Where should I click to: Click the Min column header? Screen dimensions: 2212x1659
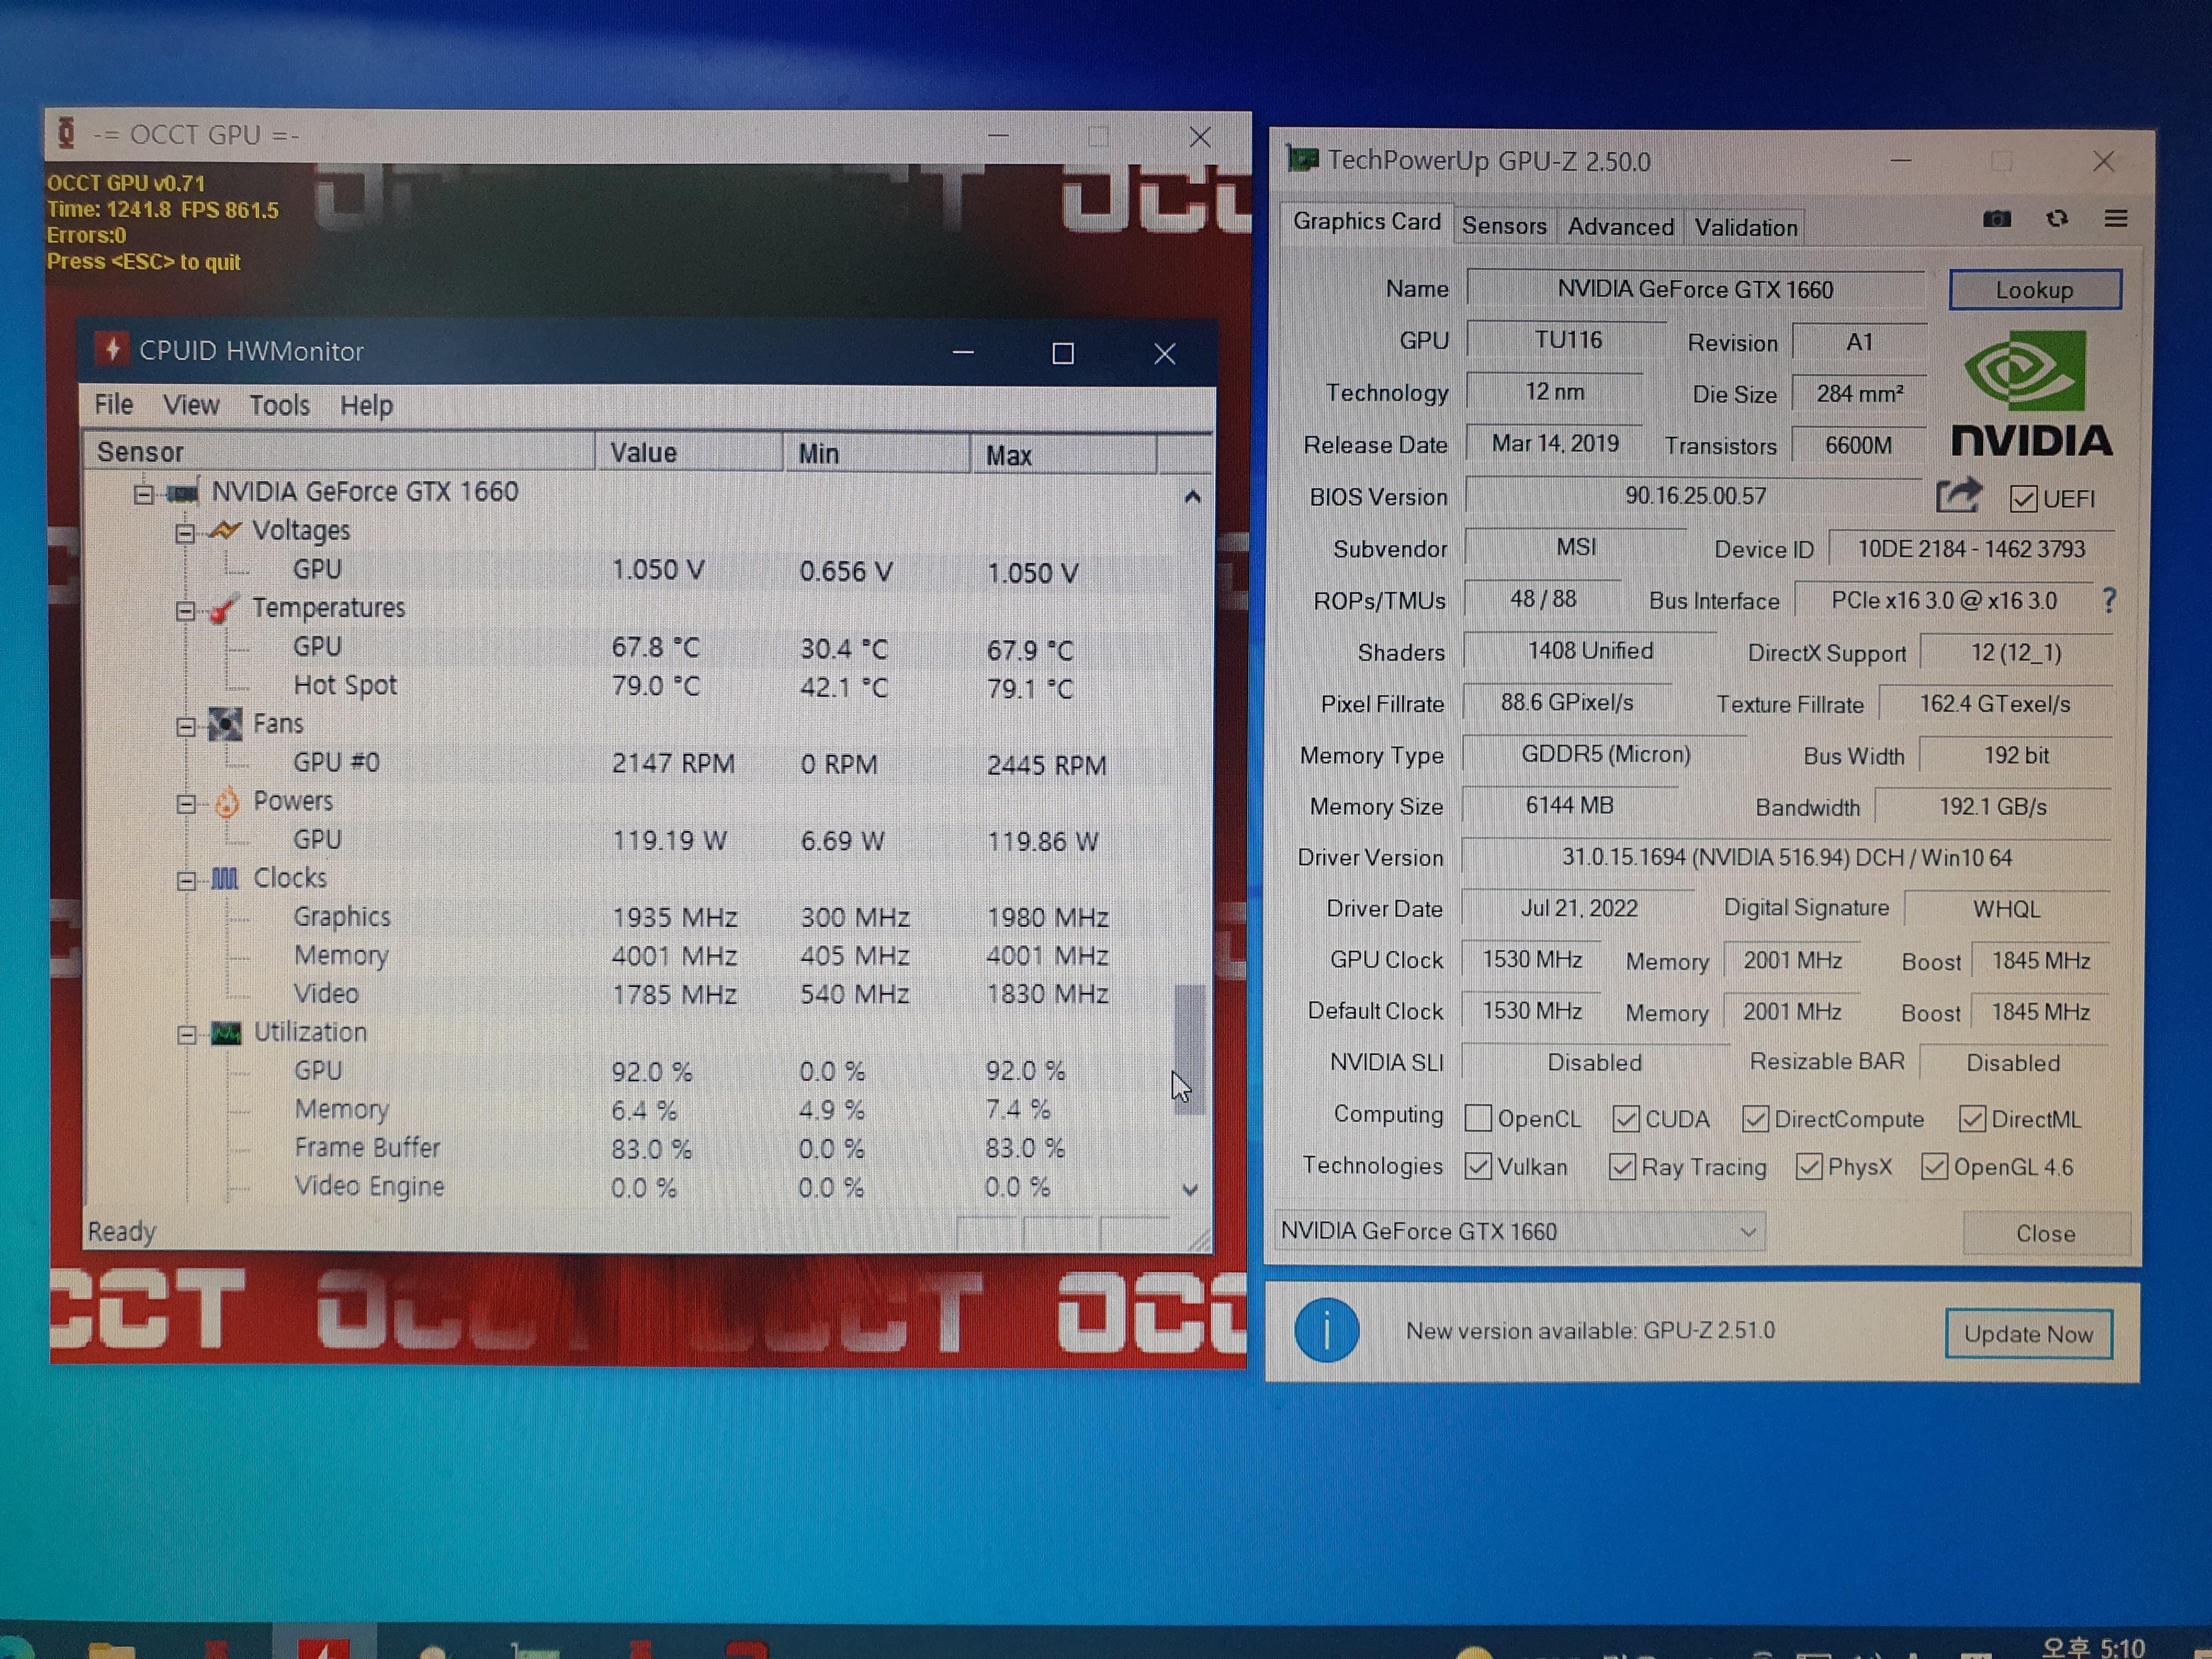coord(876,454)
